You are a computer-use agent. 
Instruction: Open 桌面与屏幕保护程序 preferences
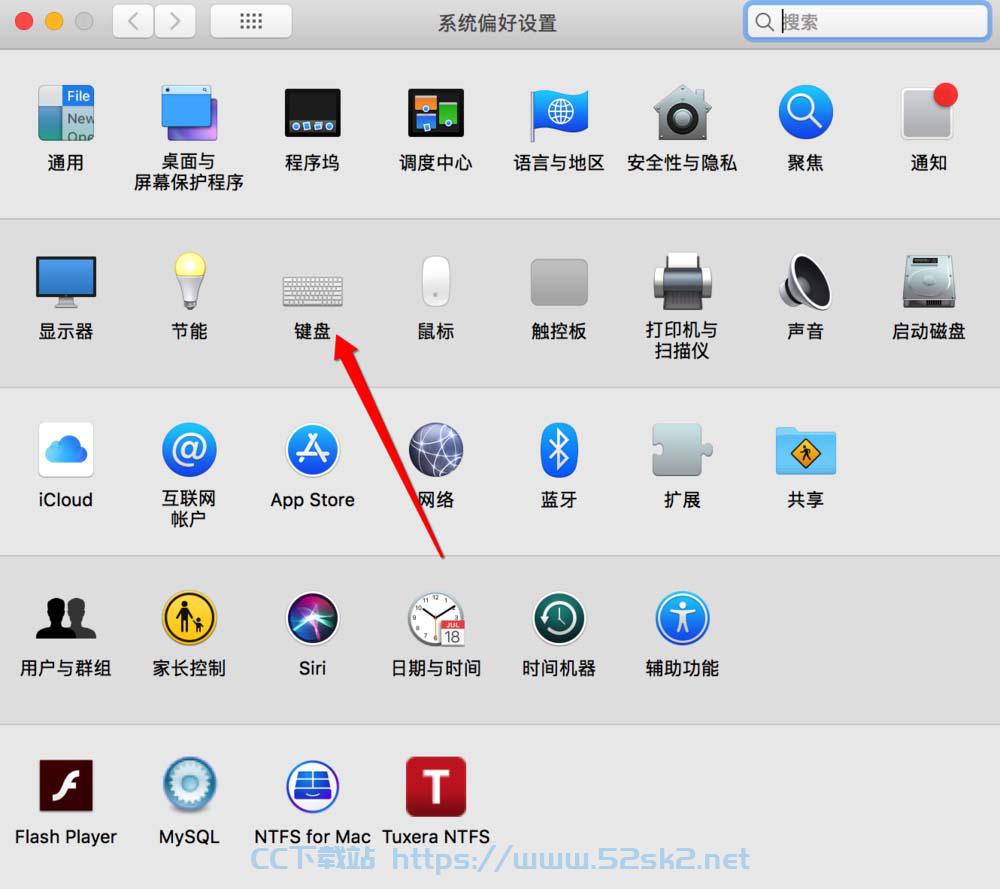(x=189, y=113)
